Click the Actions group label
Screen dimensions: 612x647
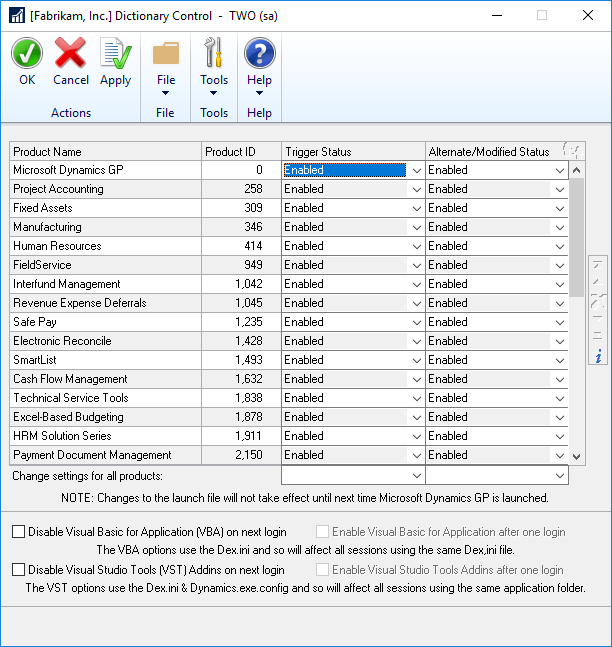(x=71, y=113)
